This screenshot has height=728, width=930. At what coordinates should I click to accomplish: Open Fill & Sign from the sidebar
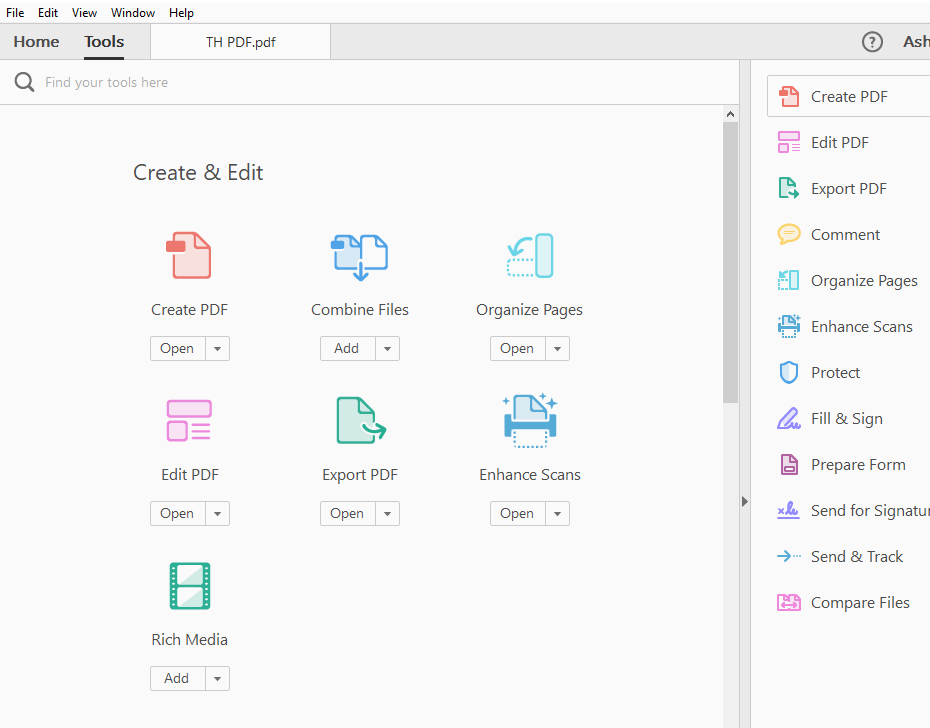(x=844, y=418)
